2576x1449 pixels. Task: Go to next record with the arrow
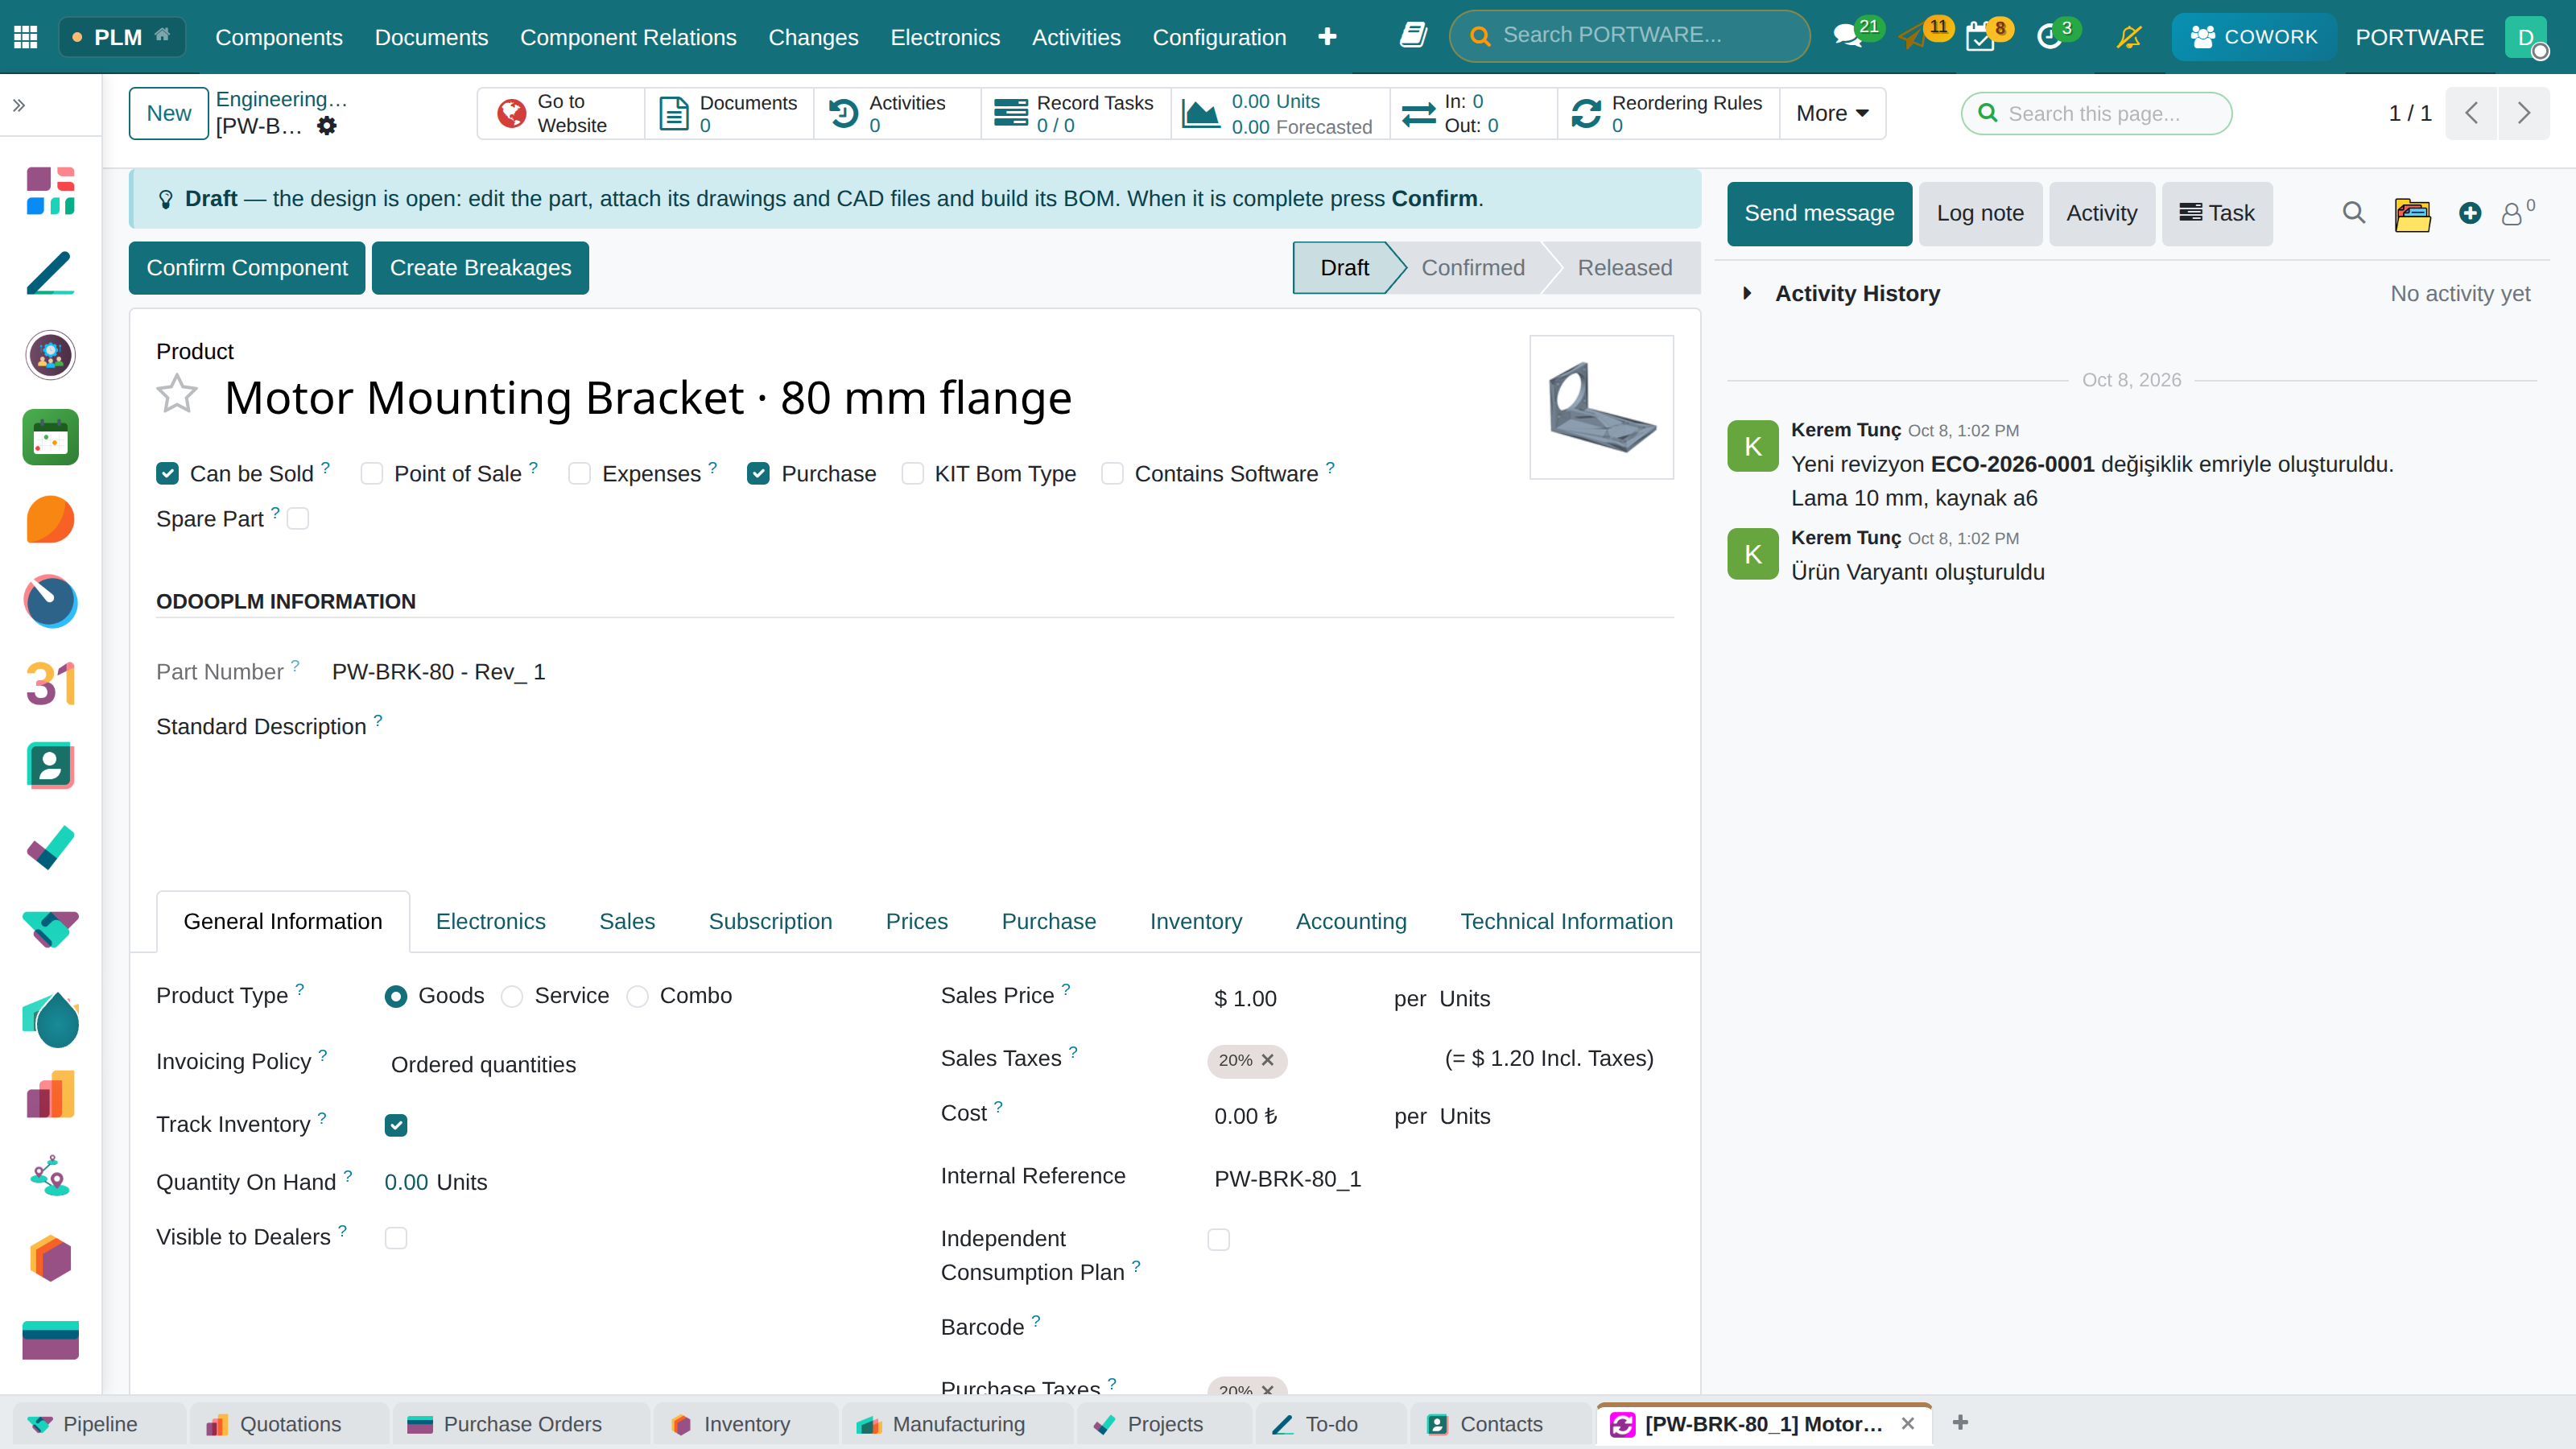tap(2524, 113)
